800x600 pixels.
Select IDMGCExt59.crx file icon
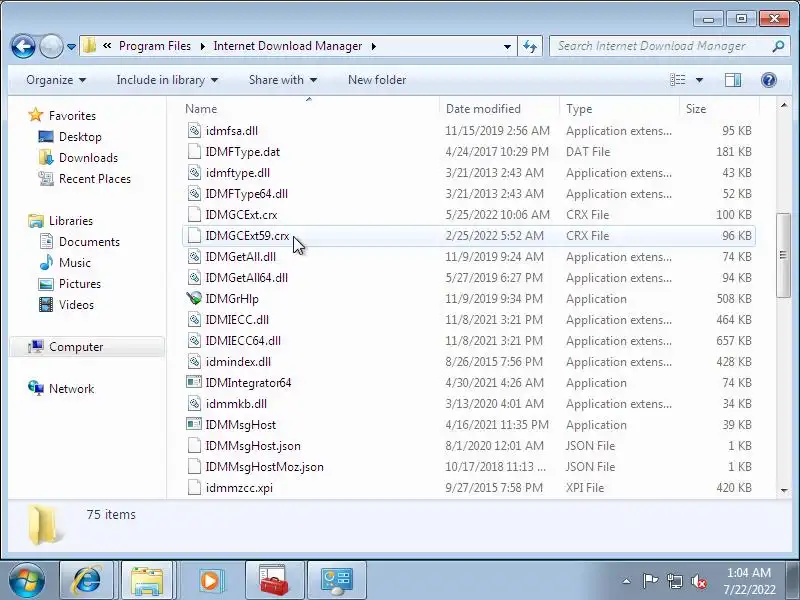coord(194,236)
